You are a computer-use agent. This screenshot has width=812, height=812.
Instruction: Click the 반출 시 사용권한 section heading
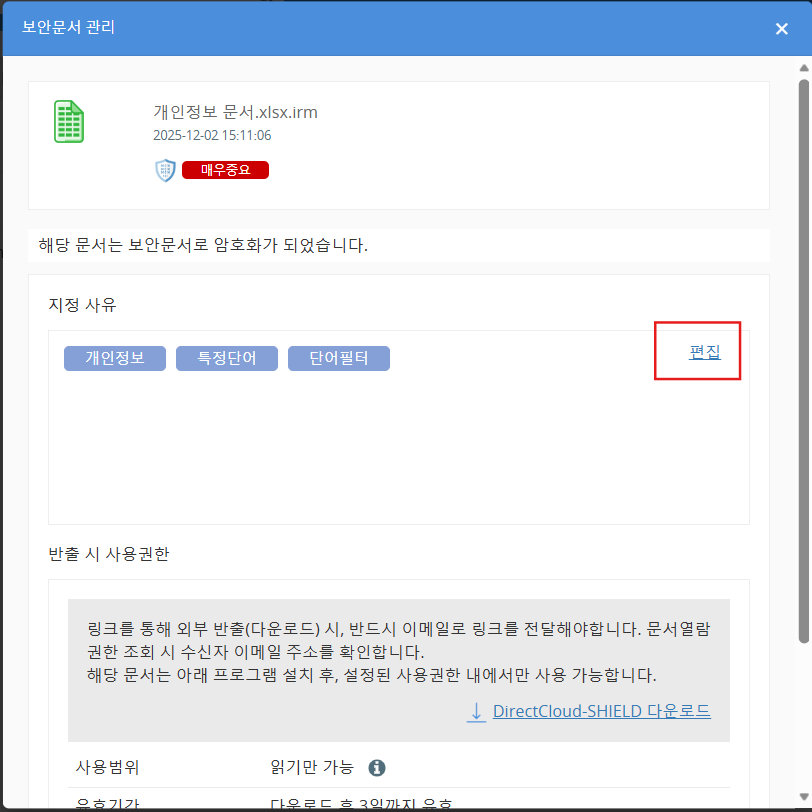(109, 553)
